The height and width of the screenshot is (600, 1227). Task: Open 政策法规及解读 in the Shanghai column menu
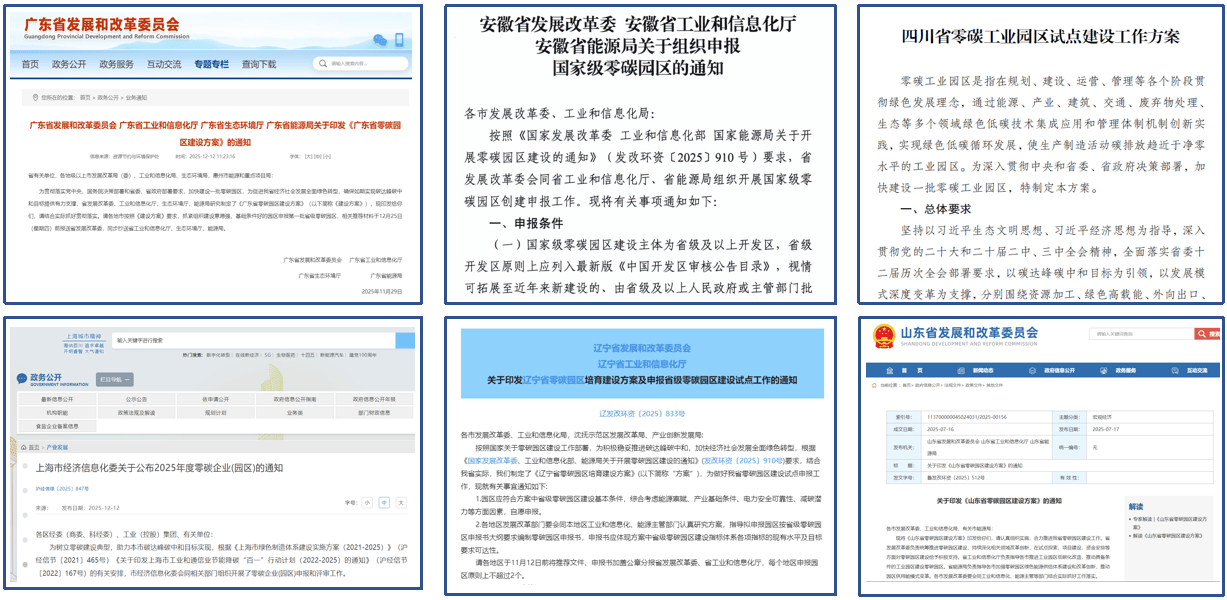coord(137,412)
